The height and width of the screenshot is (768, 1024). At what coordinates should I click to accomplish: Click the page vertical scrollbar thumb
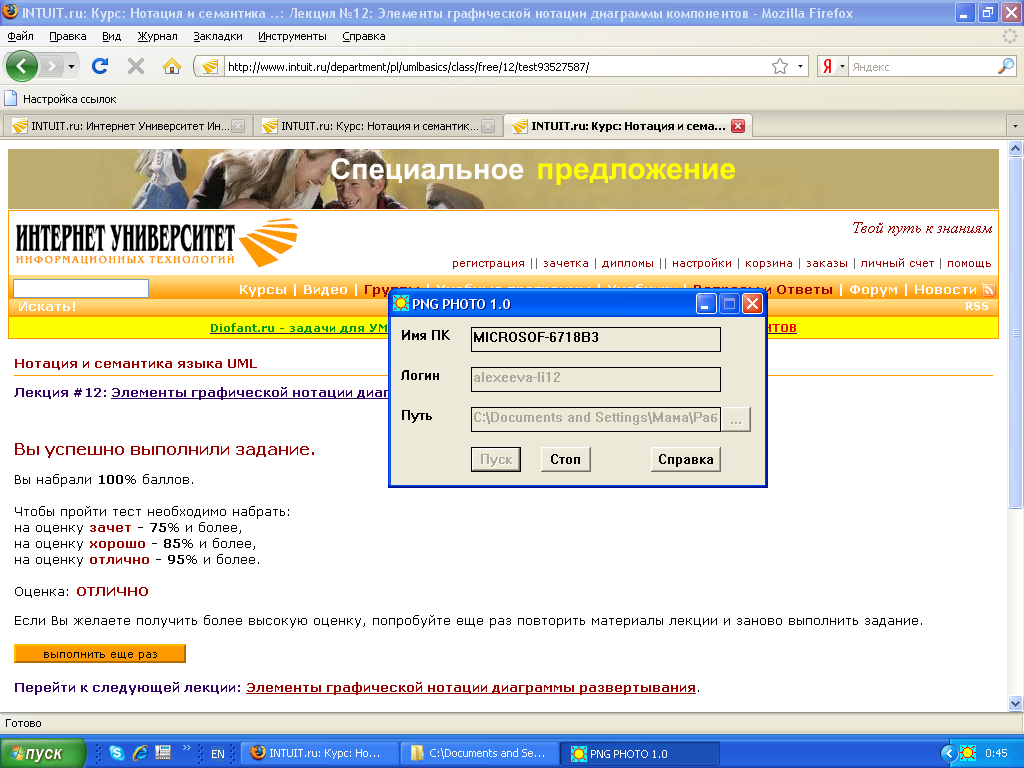click(1015, 332)
